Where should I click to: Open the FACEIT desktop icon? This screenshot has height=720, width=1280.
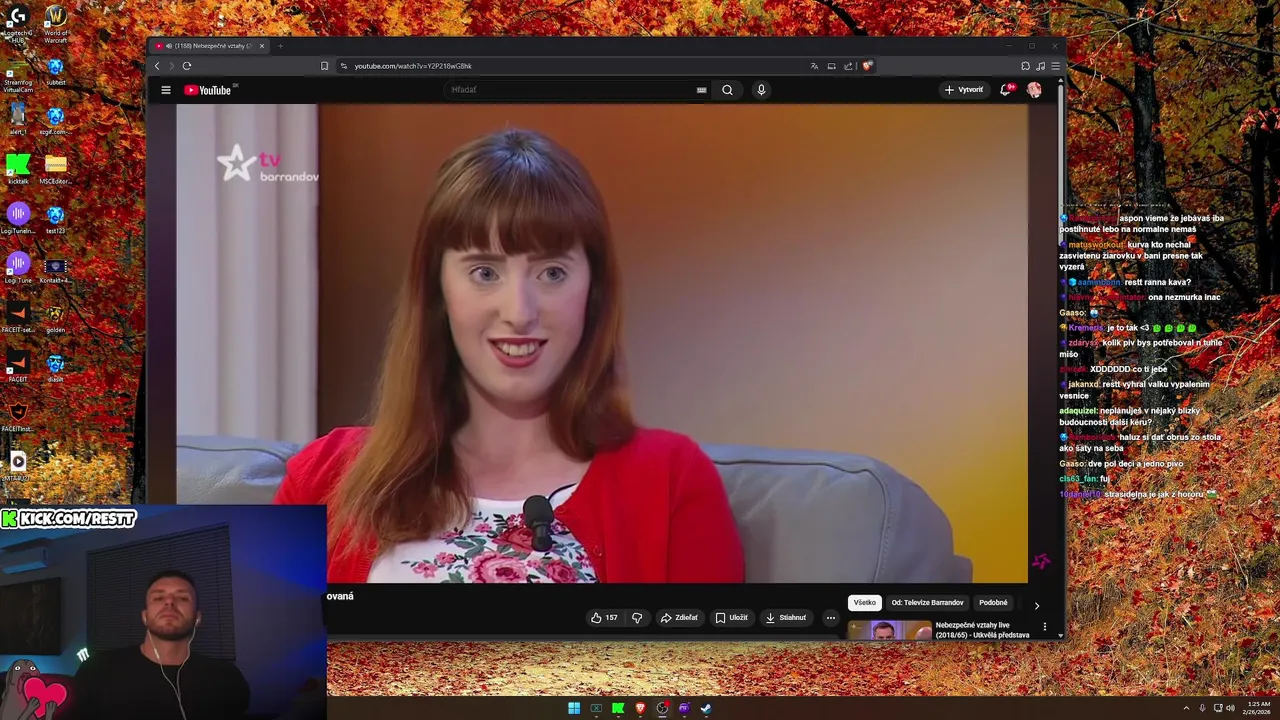17,367
